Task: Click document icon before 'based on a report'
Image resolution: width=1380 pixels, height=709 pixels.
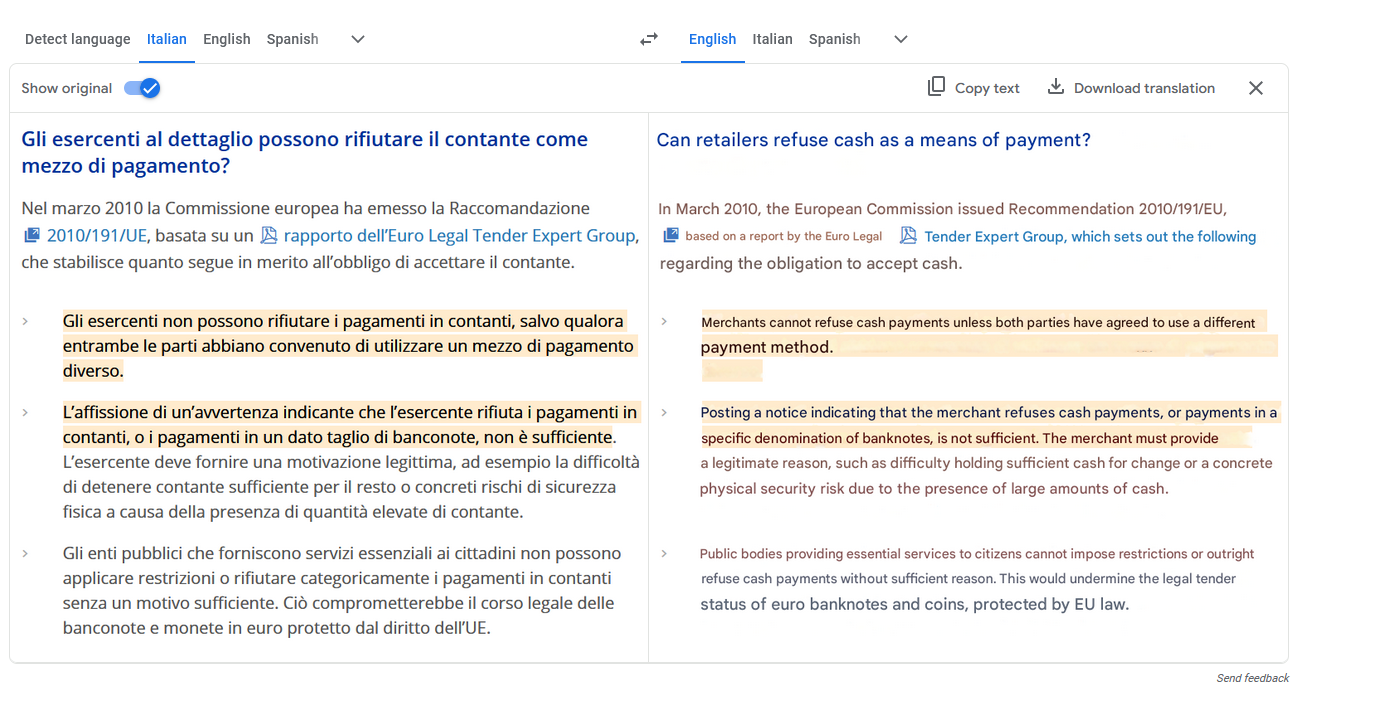Action: 670,236
